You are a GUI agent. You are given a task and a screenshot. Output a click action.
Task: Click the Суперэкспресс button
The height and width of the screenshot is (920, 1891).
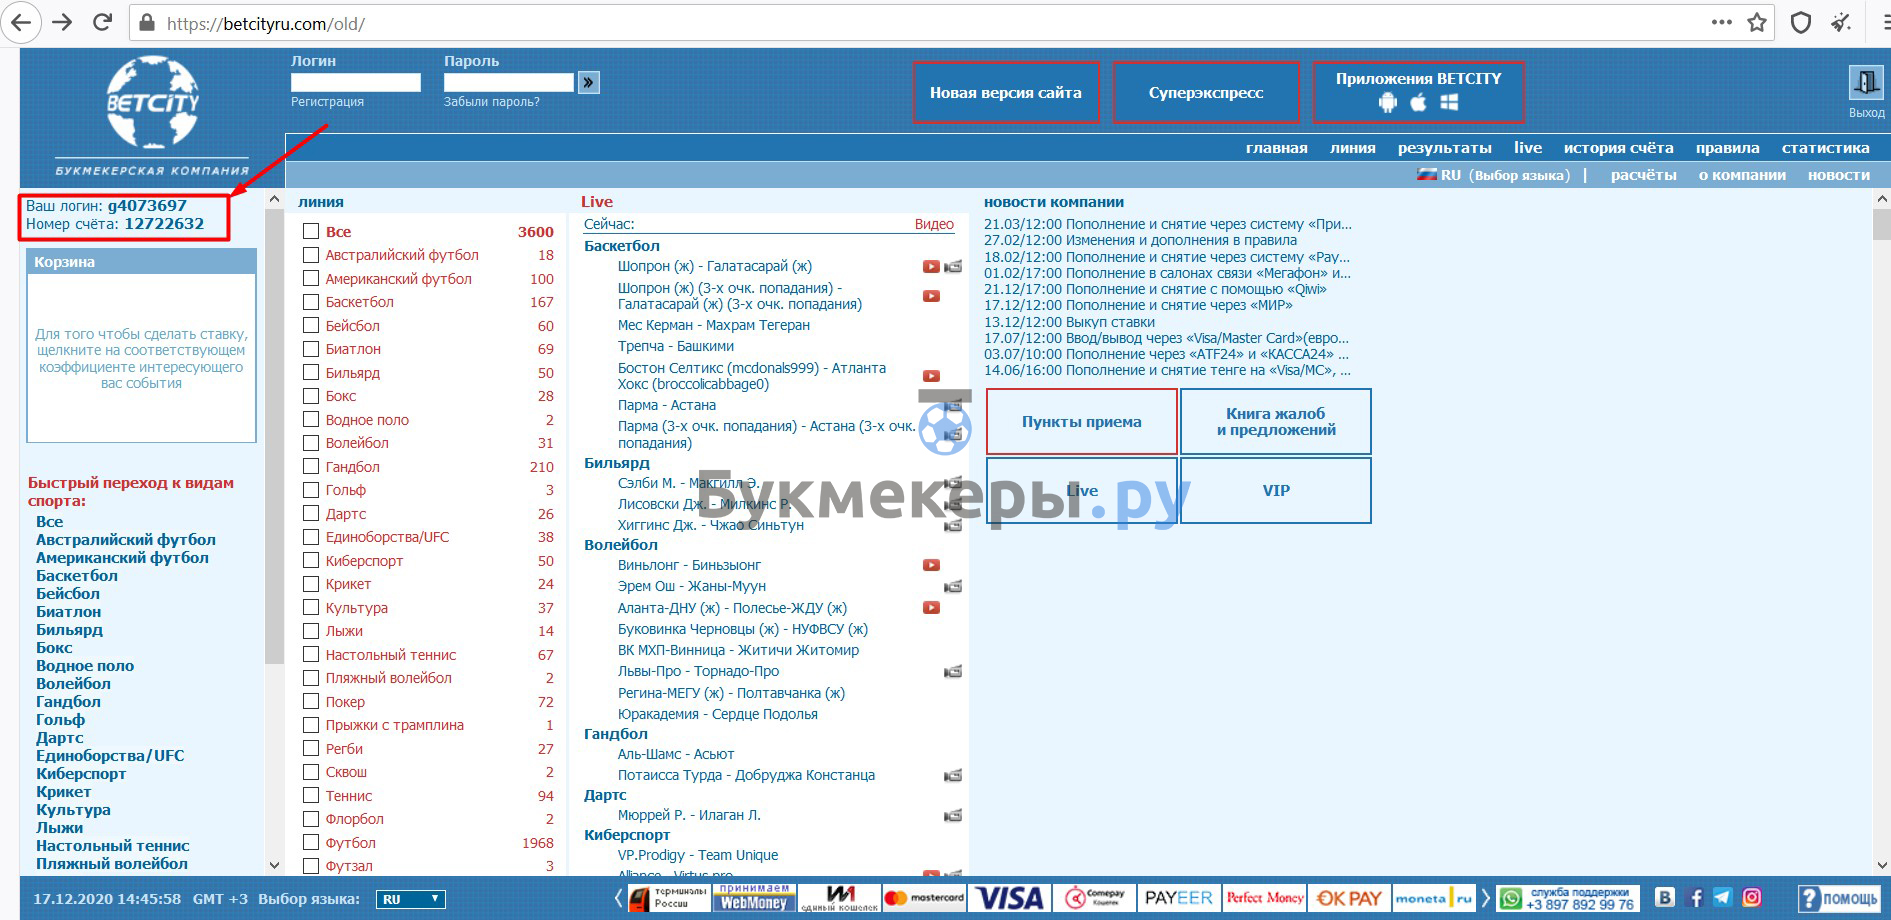pyautogui.click(x=1205, y=93)
